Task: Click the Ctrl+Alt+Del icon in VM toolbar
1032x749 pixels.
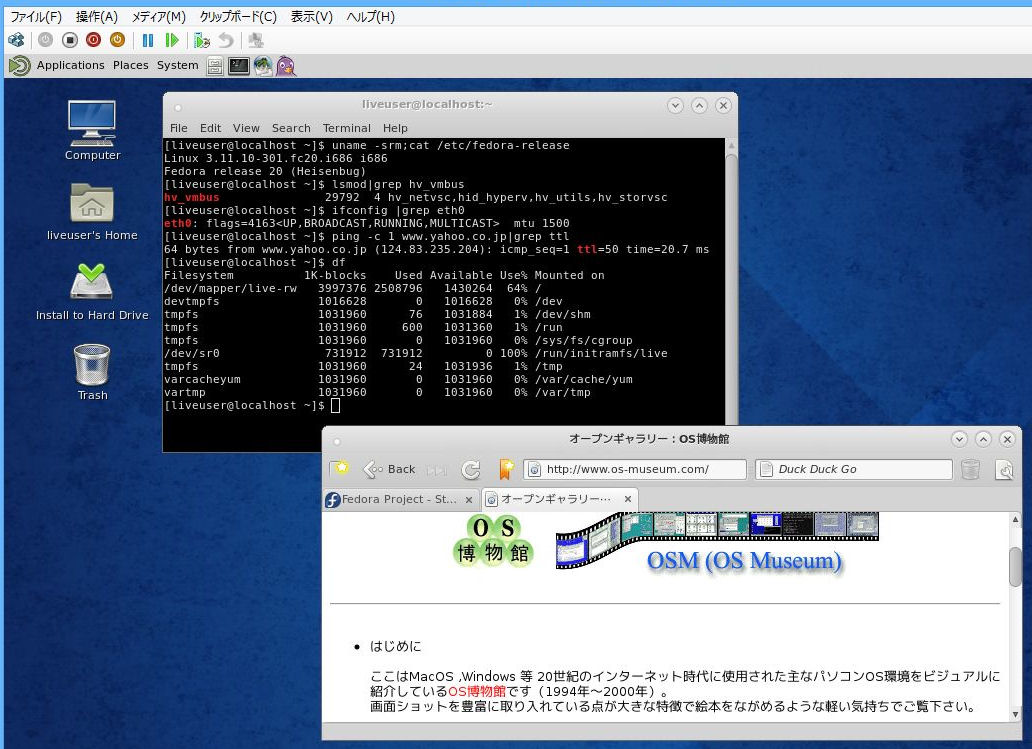Action: click(16, 41)
